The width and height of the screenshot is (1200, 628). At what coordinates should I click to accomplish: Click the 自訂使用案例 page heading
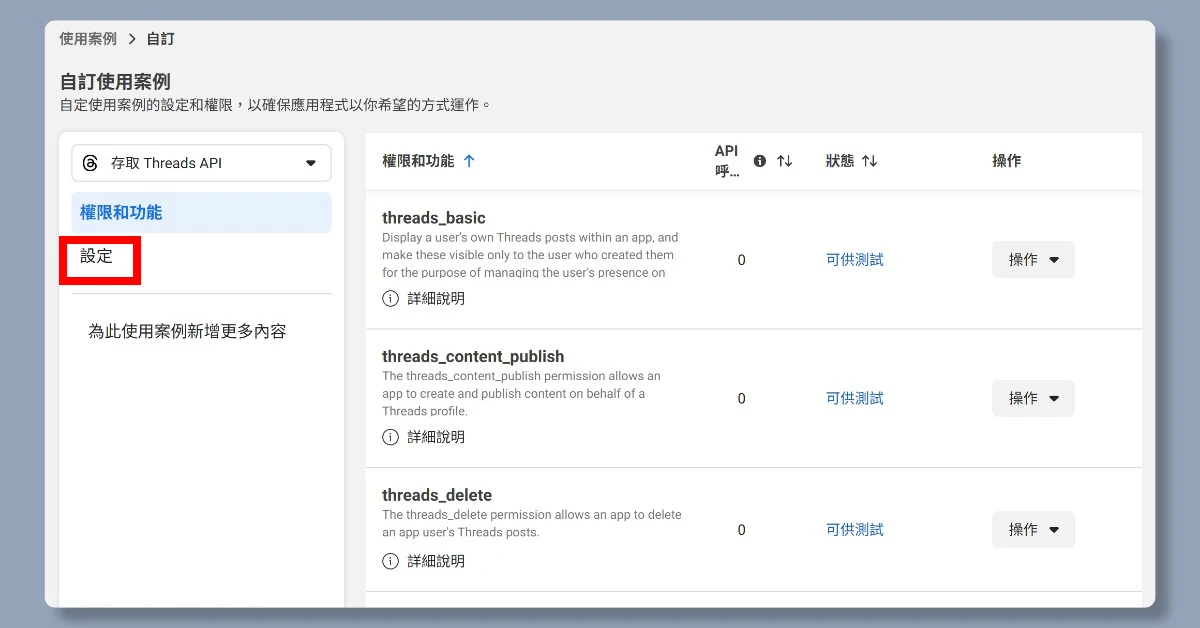click(115, 82)
